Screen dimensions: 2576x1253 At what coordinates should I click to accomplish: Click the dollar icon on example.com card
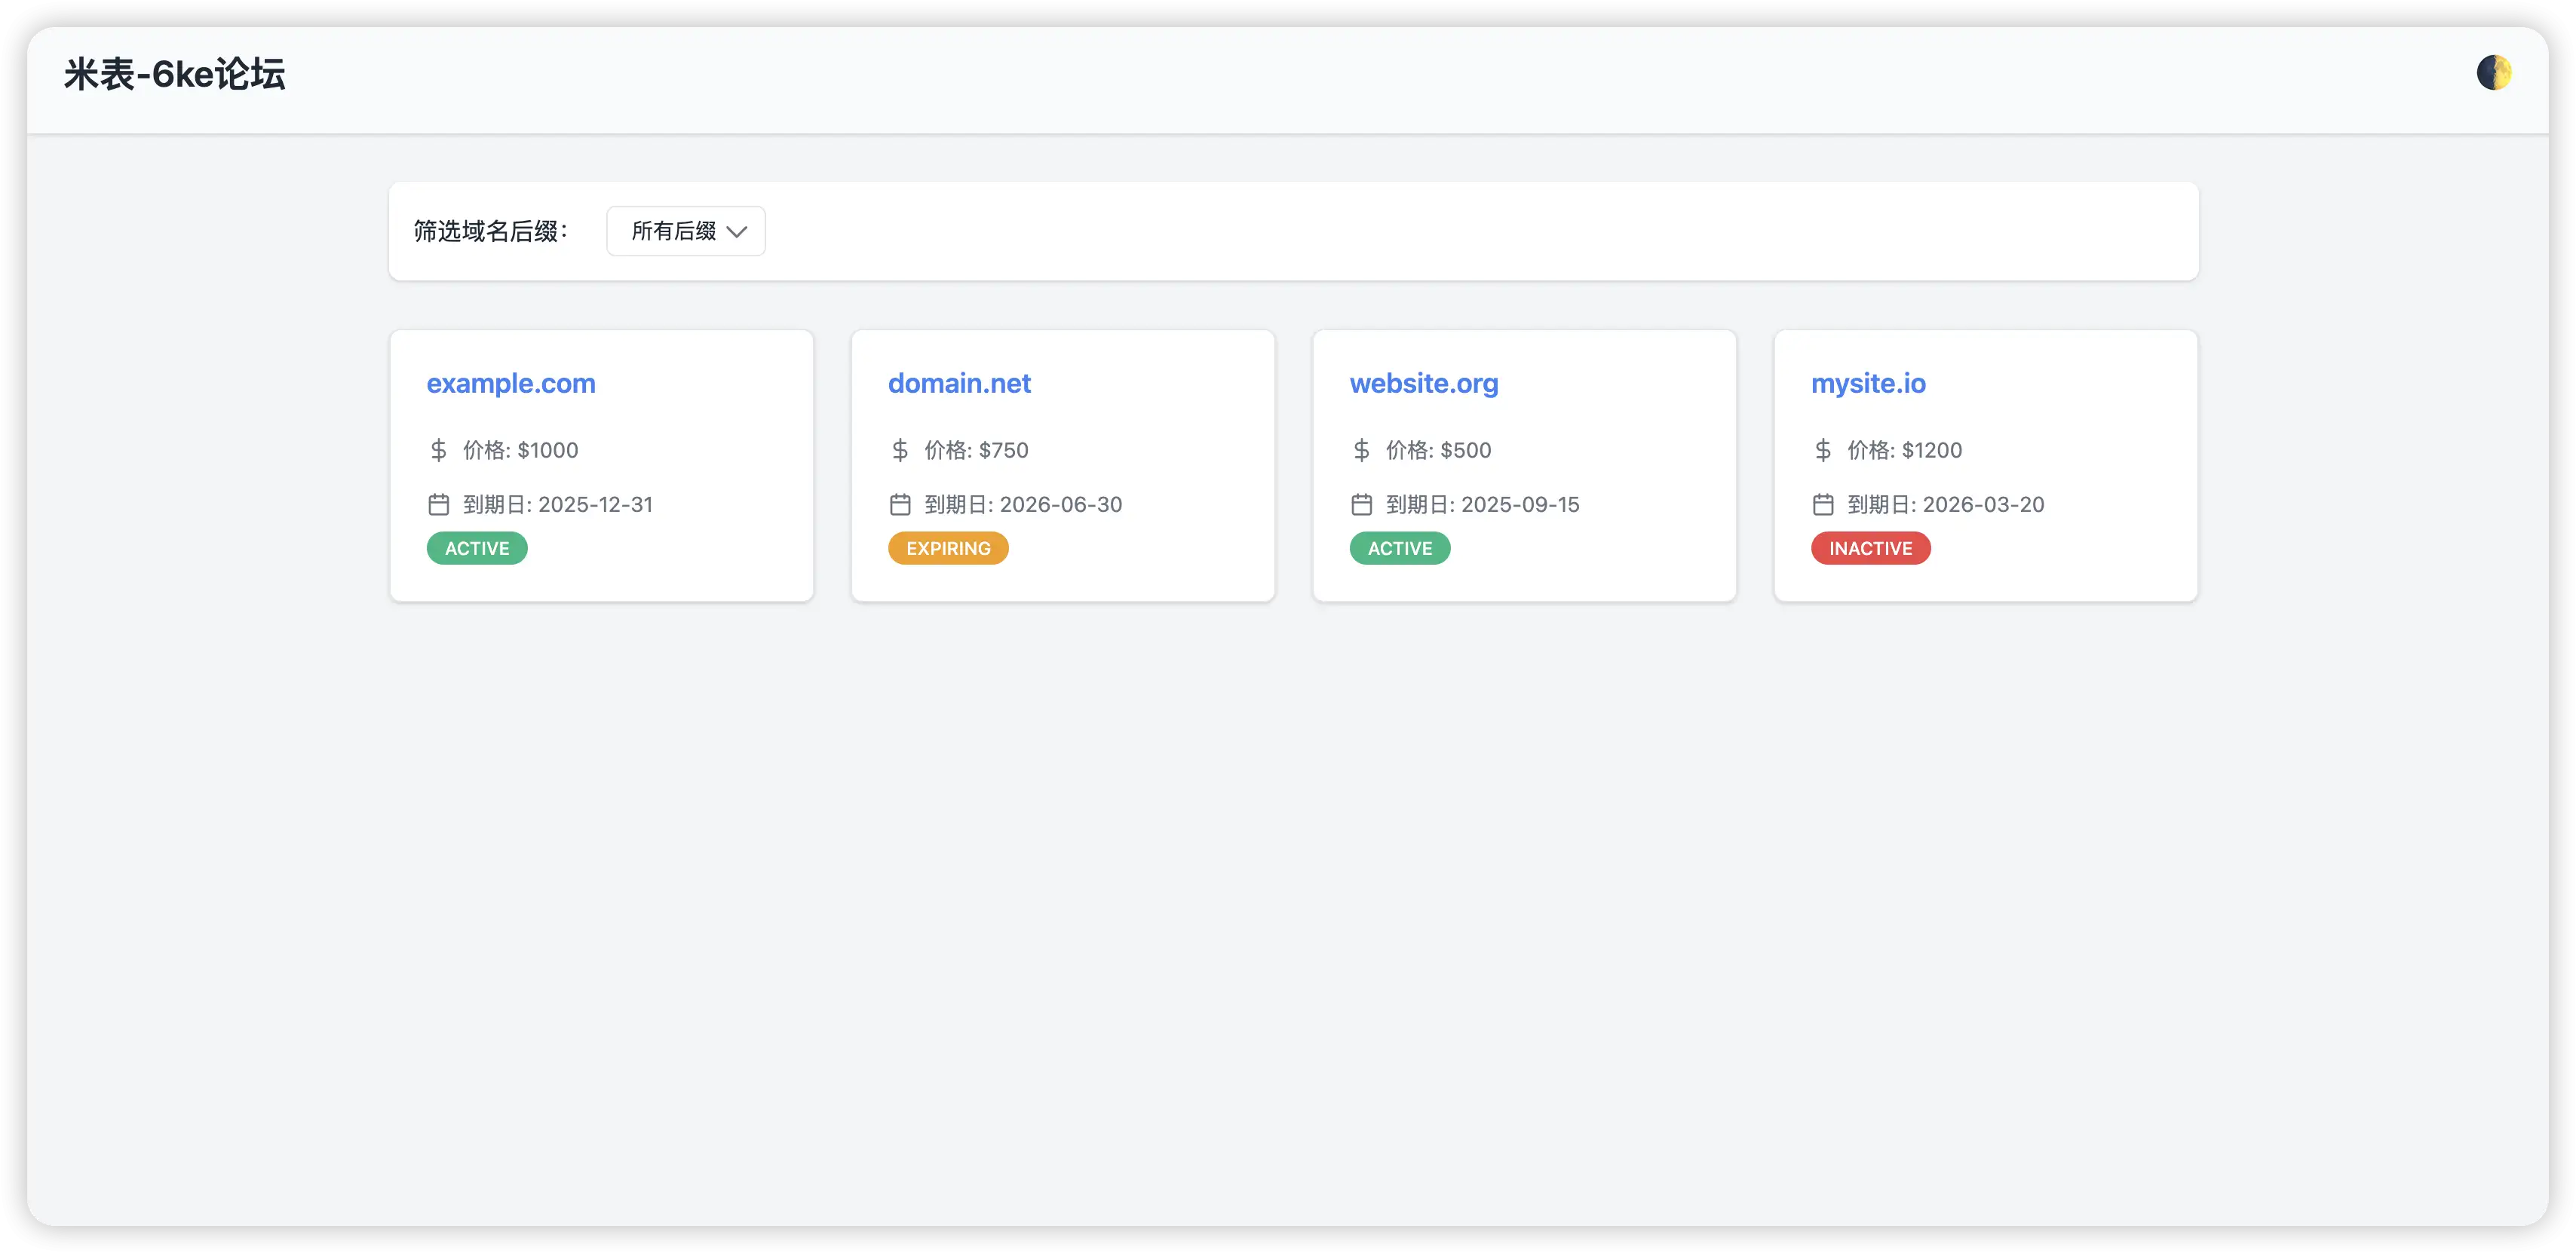coord(438,450)
